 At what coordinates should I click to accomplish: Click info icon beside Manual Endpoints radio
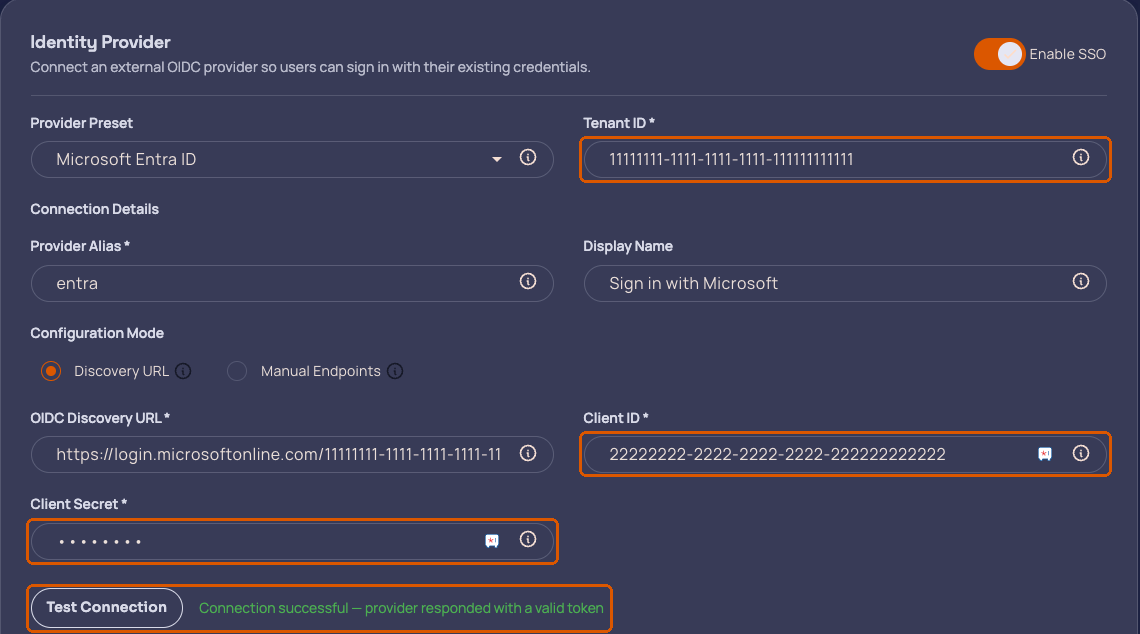point(395,372)
